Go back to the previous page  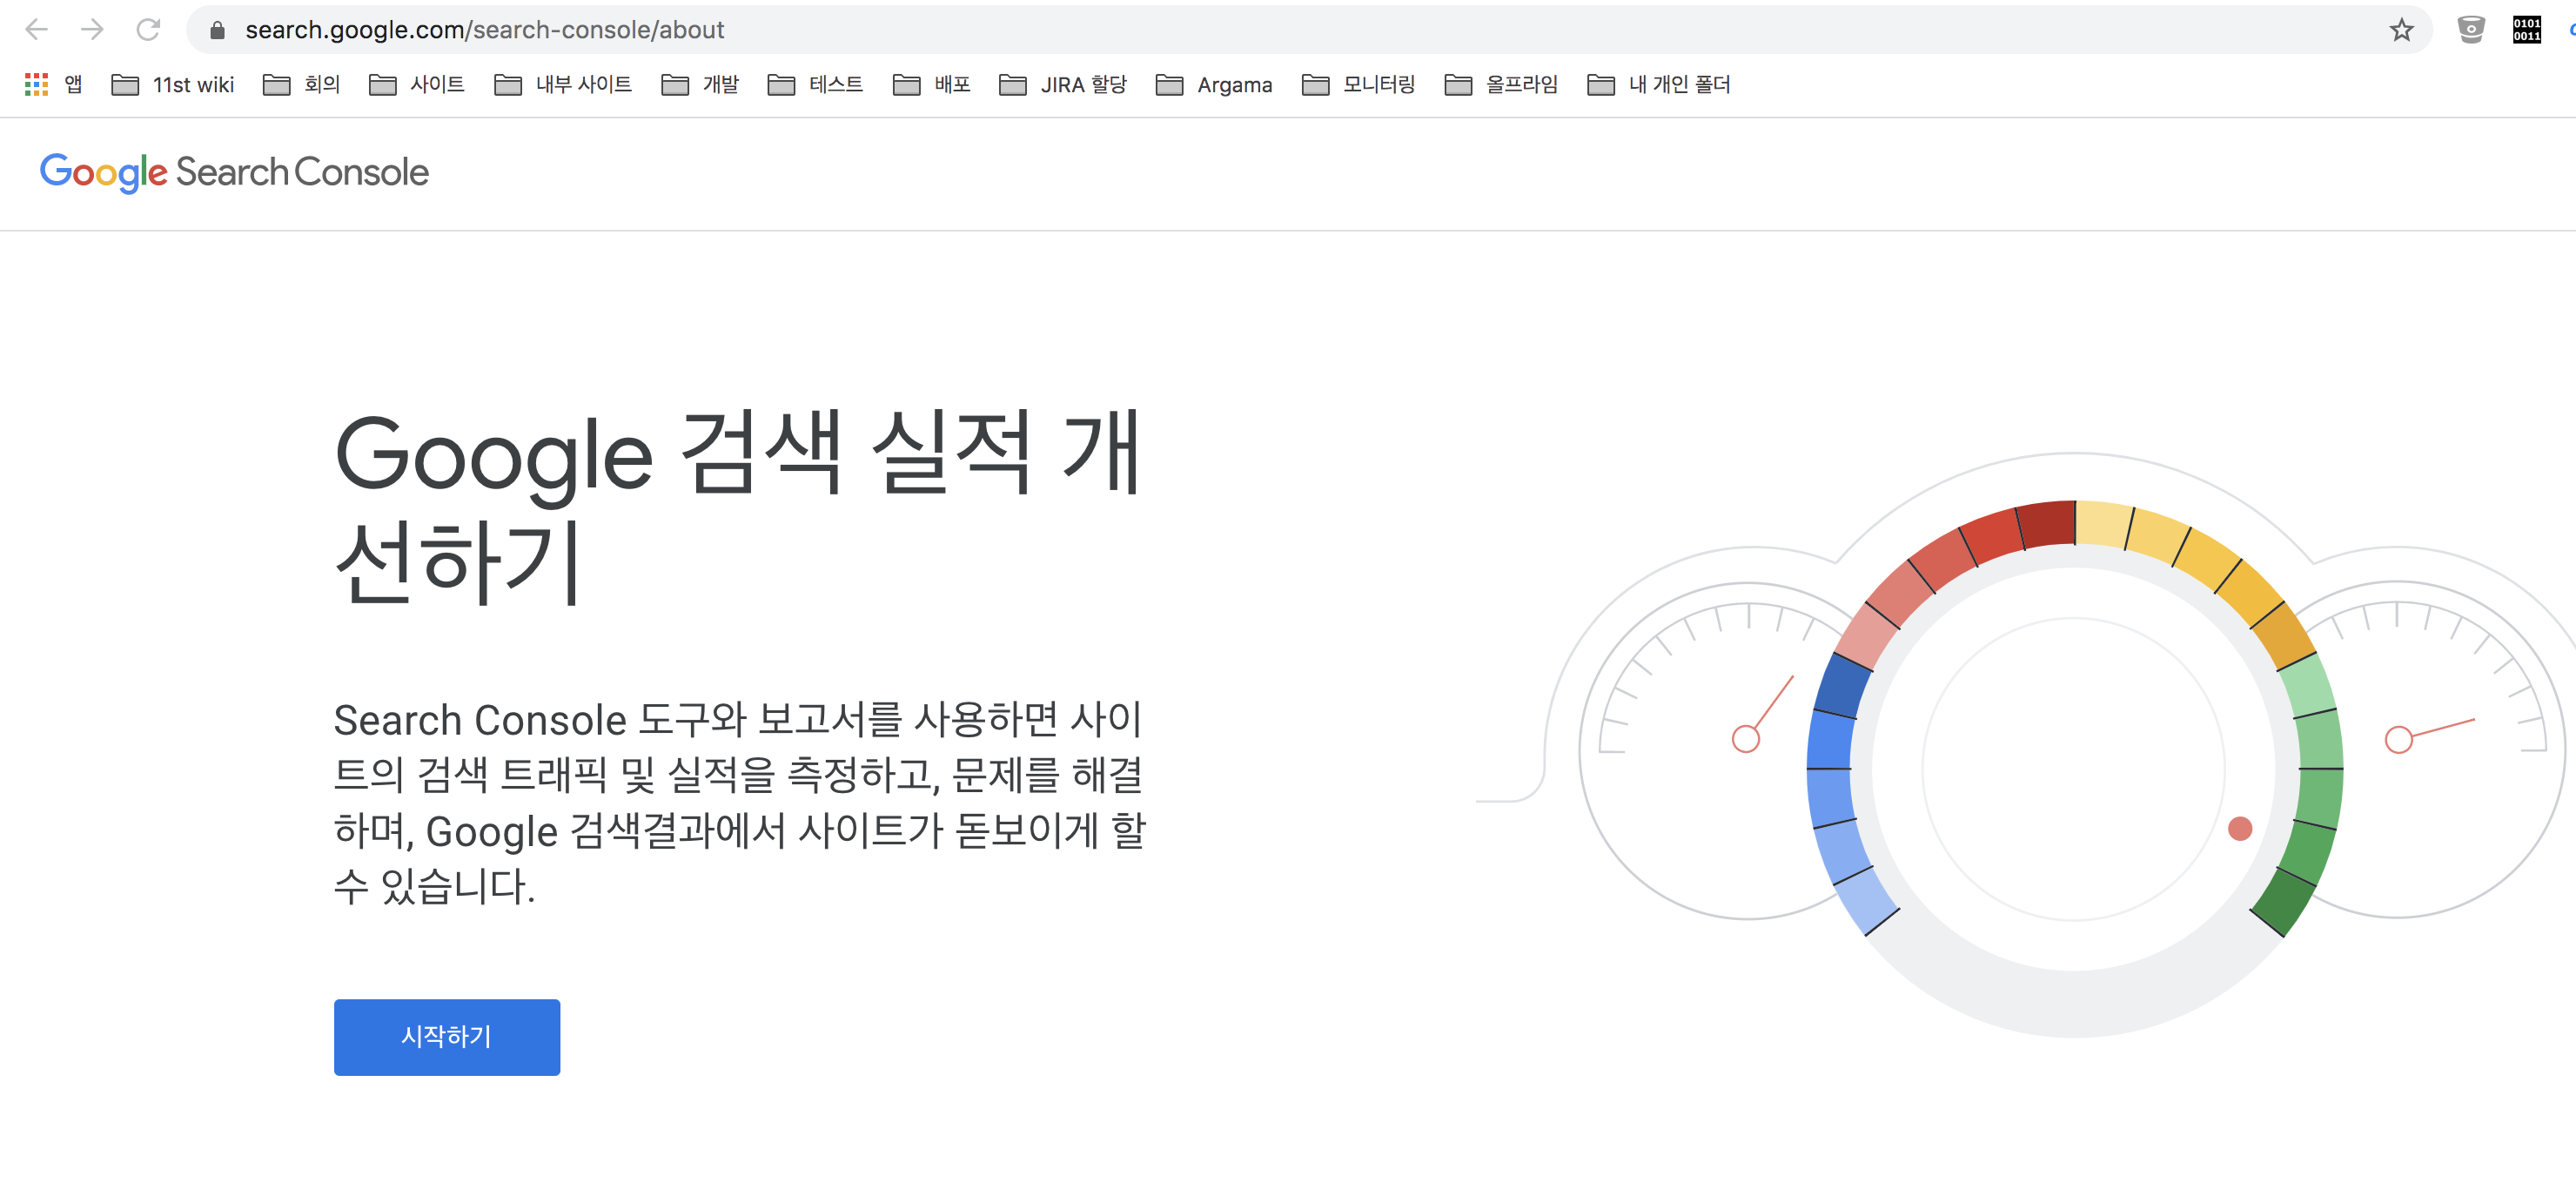coord(37,30)
